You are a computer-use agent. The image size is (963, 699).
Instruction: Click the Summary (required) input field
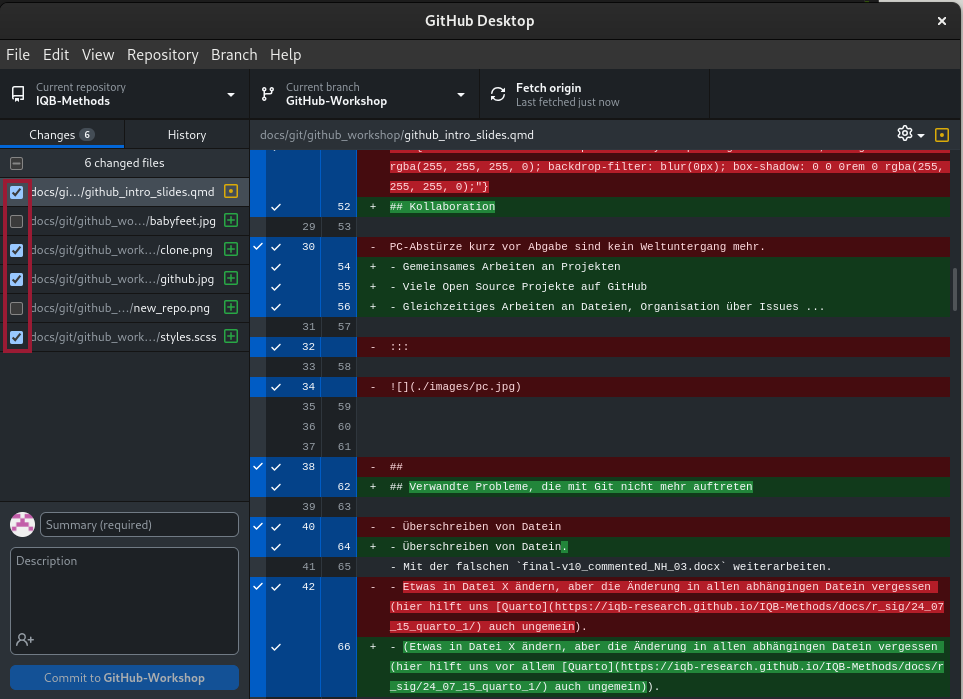coord(139,525)
